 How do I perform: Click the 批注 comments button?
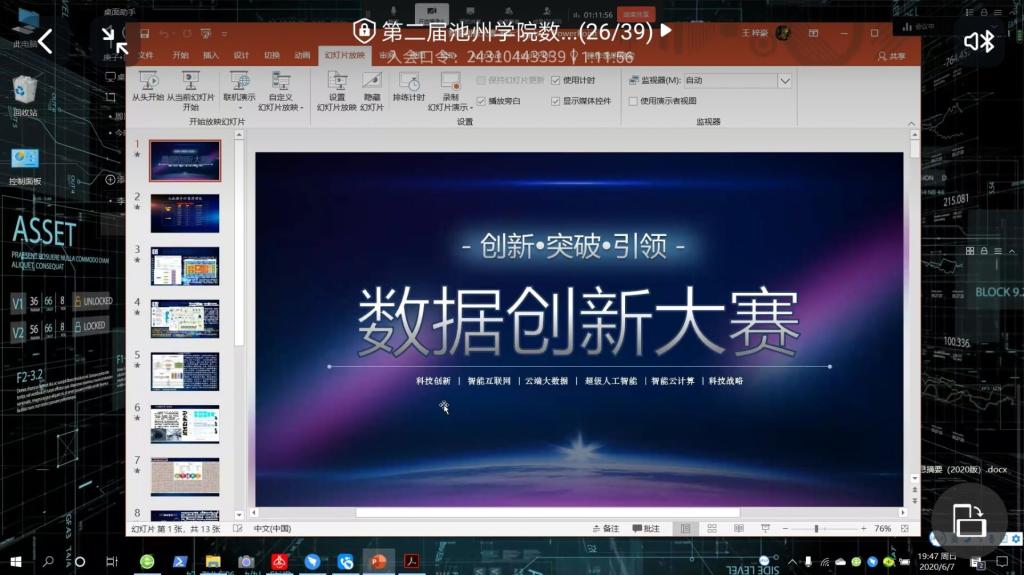(x=646, y=528)
